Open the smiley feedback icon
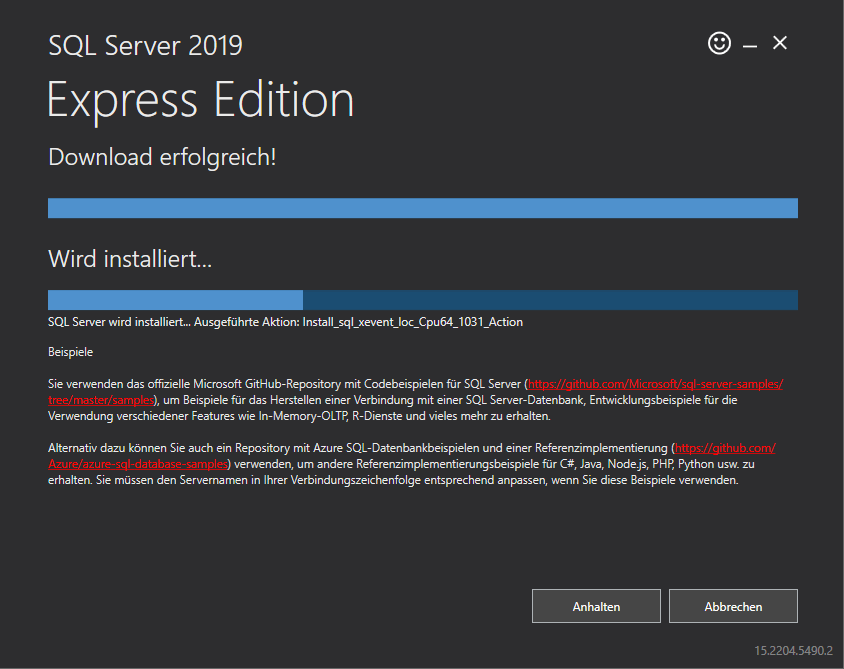Image resolution: width=844 pixels, height=669 pixels. click(719, 43)
